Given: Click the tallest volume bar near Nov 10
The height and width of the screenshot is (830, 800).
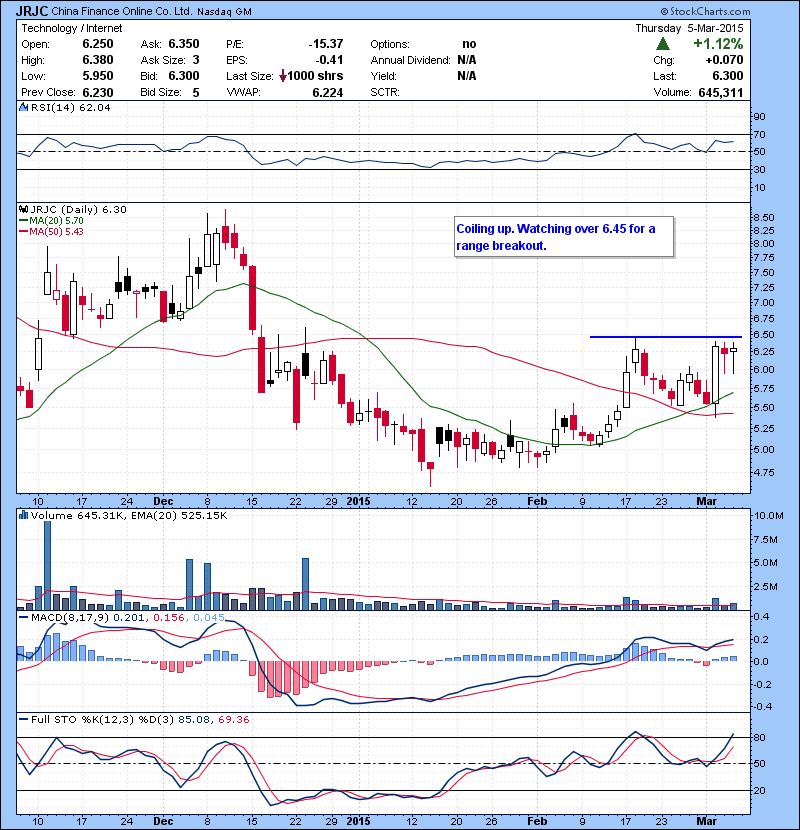Looking at the screenshot, I should [x=47, y=565].
